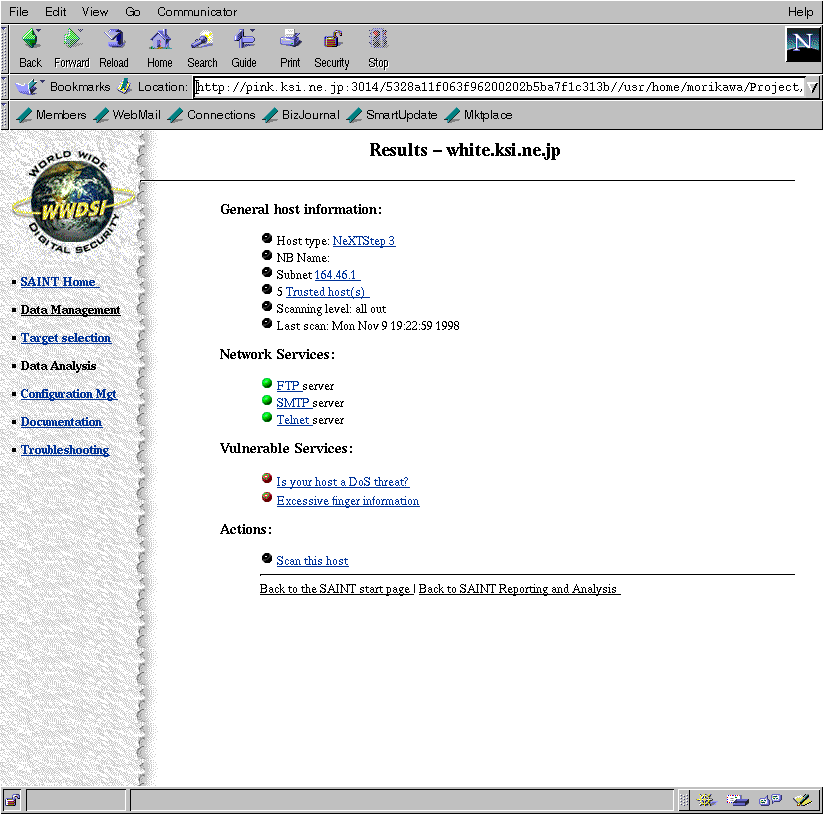Open the BizJournal toolbar shortcut
823x814 pixels.
[x=301, y=115]
